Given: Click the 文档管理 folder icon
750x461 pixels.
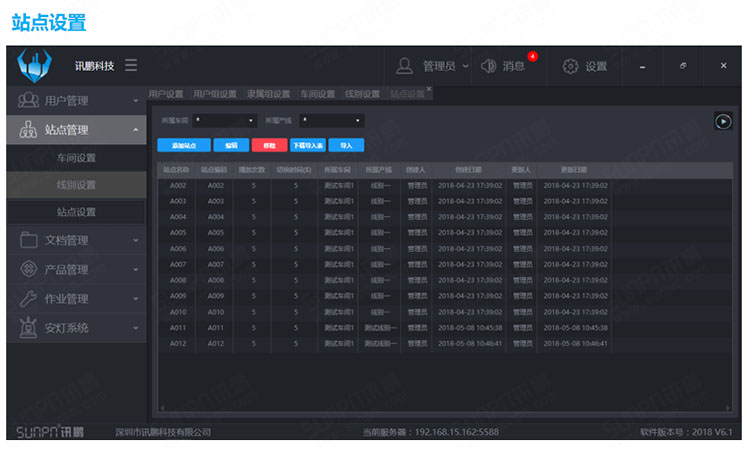Looking at the screenshot, I should pos(28,240).
